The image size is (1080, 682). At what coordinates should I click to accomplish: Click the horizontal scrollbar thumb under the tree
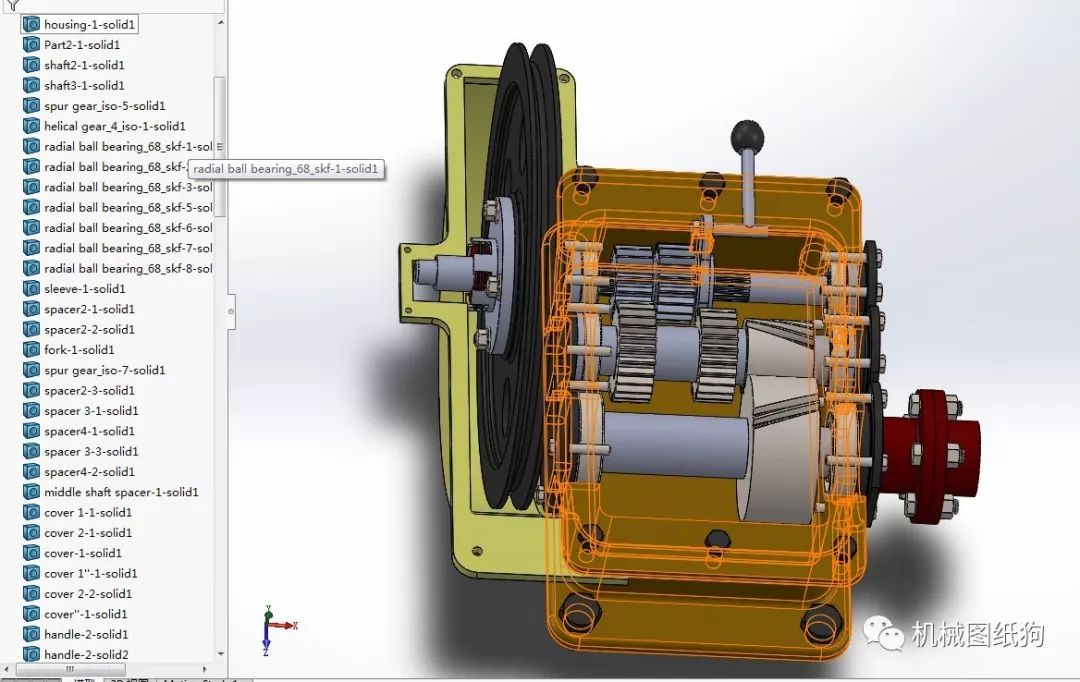[70, 669]
